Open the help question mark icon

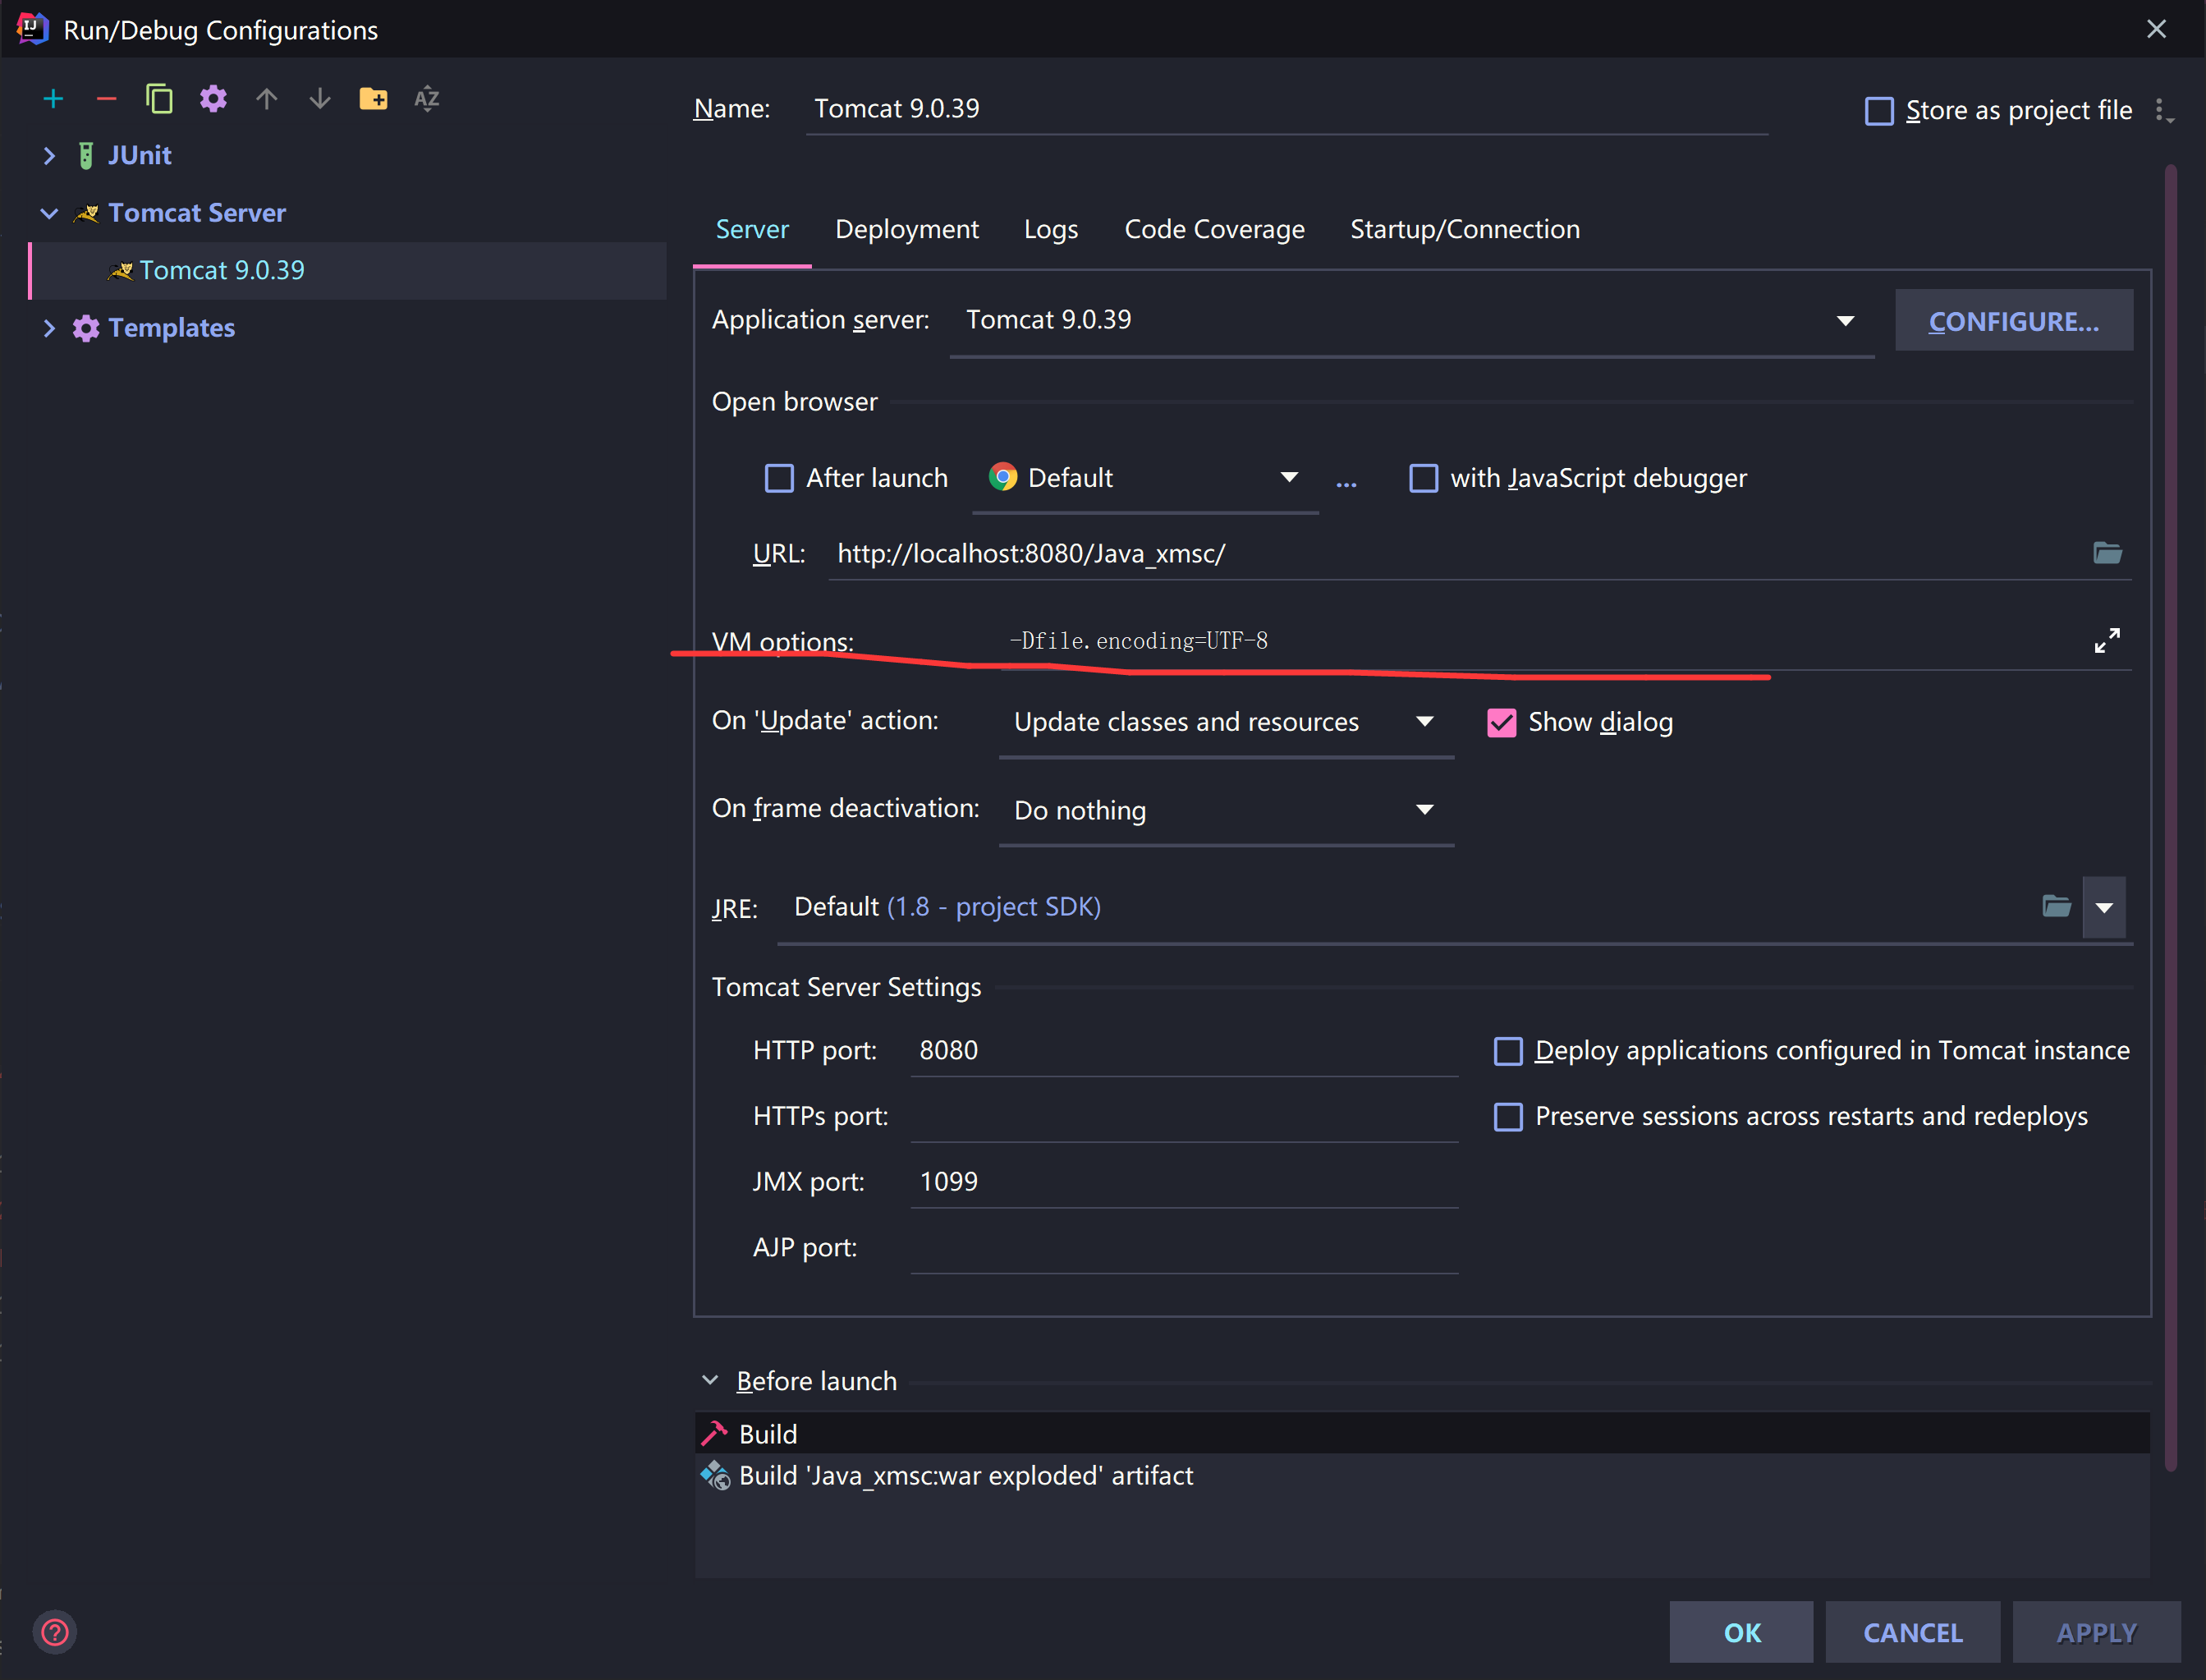pos(55,1632)
